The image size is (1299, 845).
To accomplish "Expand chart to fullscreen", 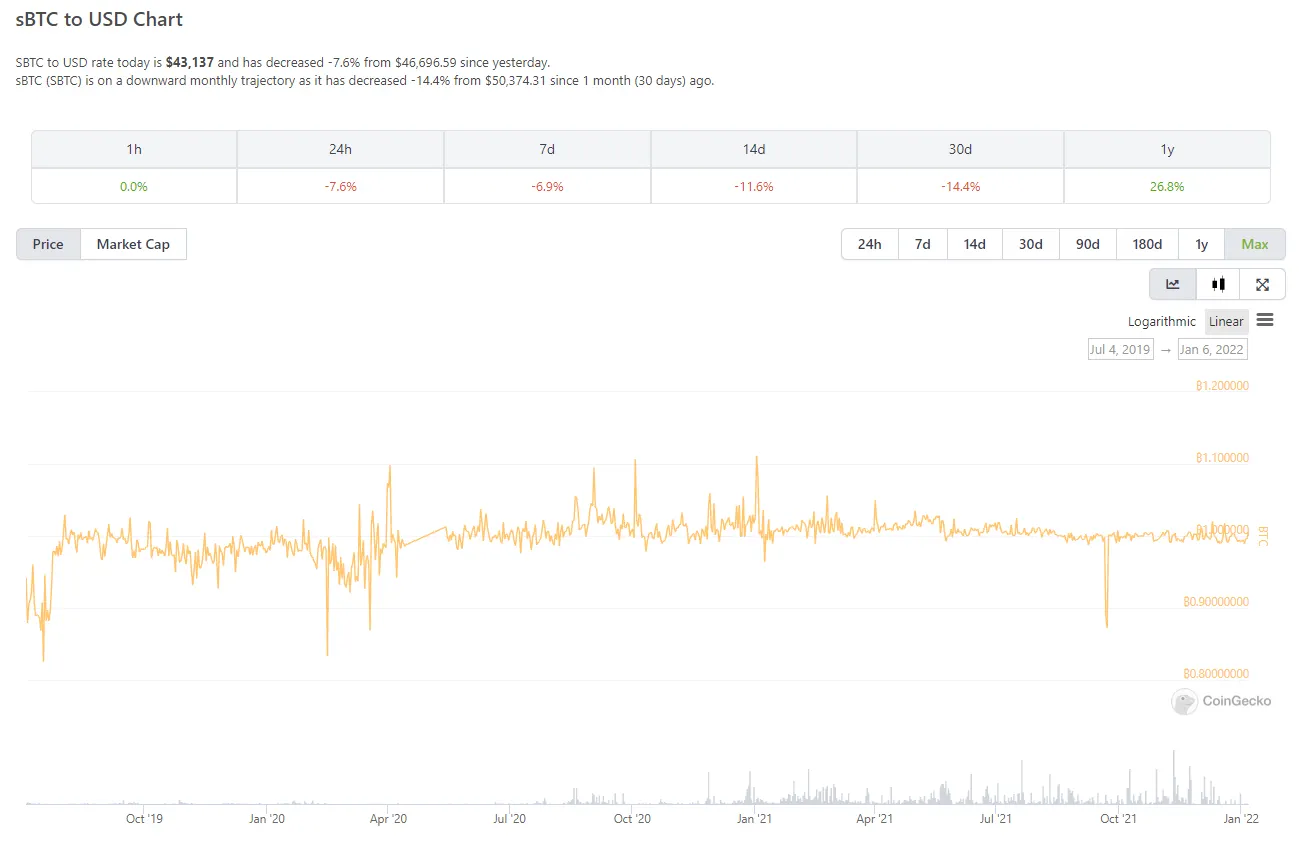I will point(1262,284).
